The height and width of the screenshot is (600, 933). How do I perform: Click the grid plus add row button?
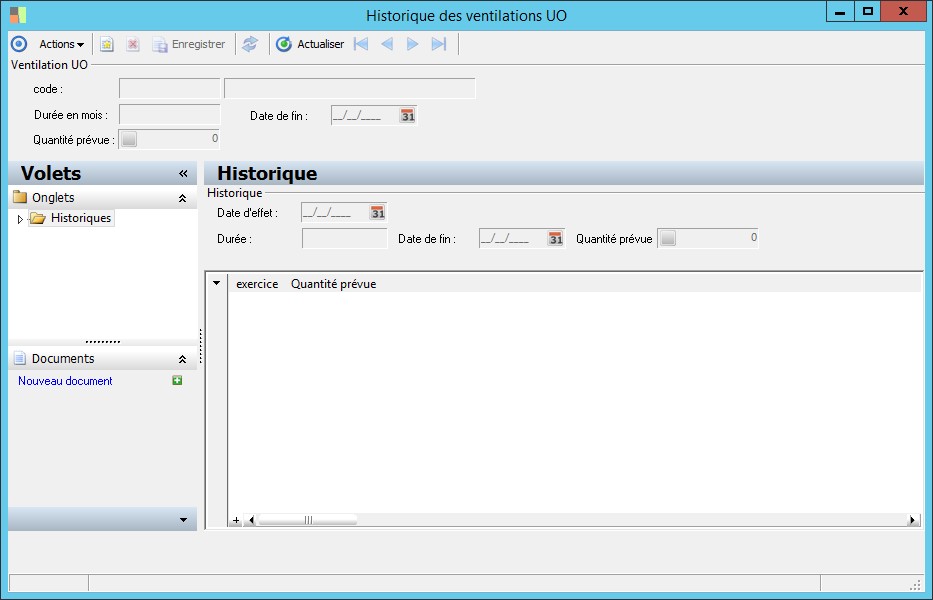tap(236, 520)
